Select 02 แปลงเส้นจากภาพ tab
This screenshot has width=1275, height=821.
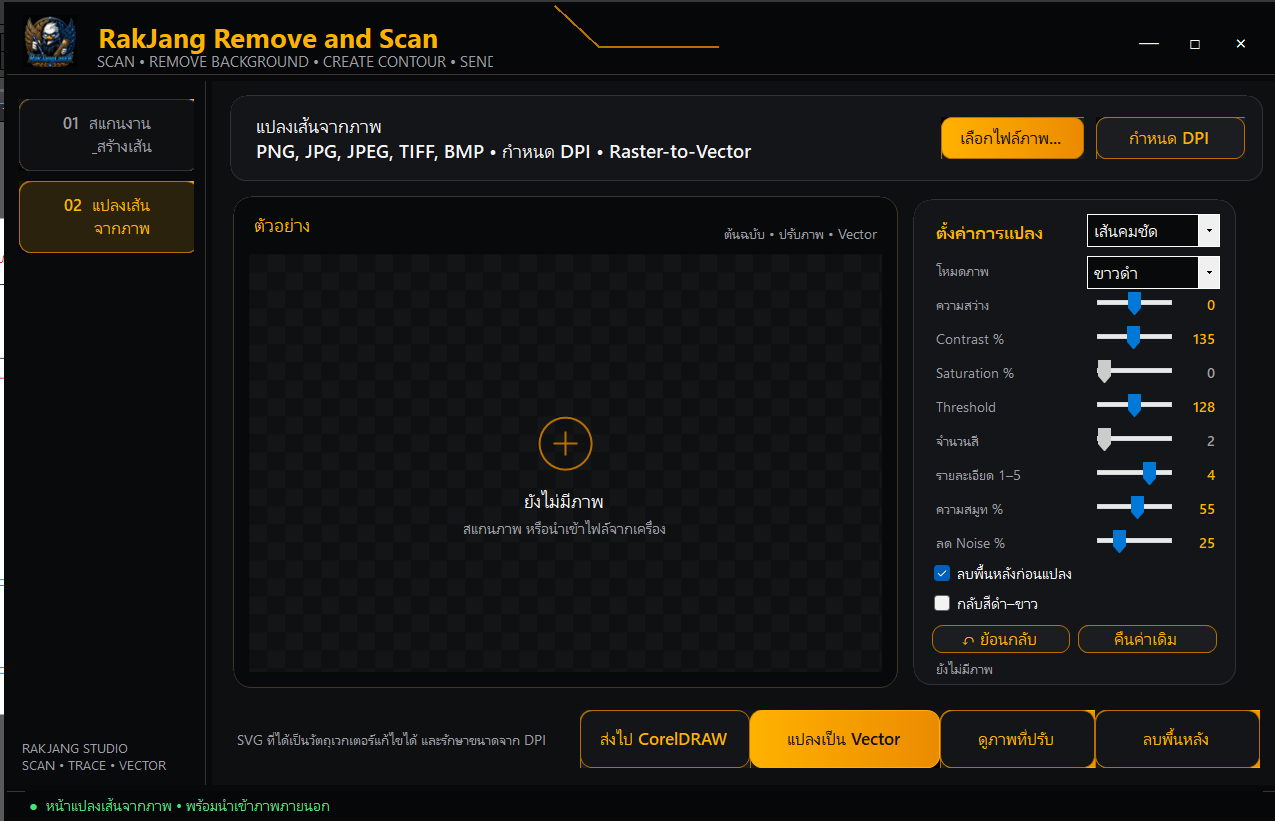pos(107,217)
